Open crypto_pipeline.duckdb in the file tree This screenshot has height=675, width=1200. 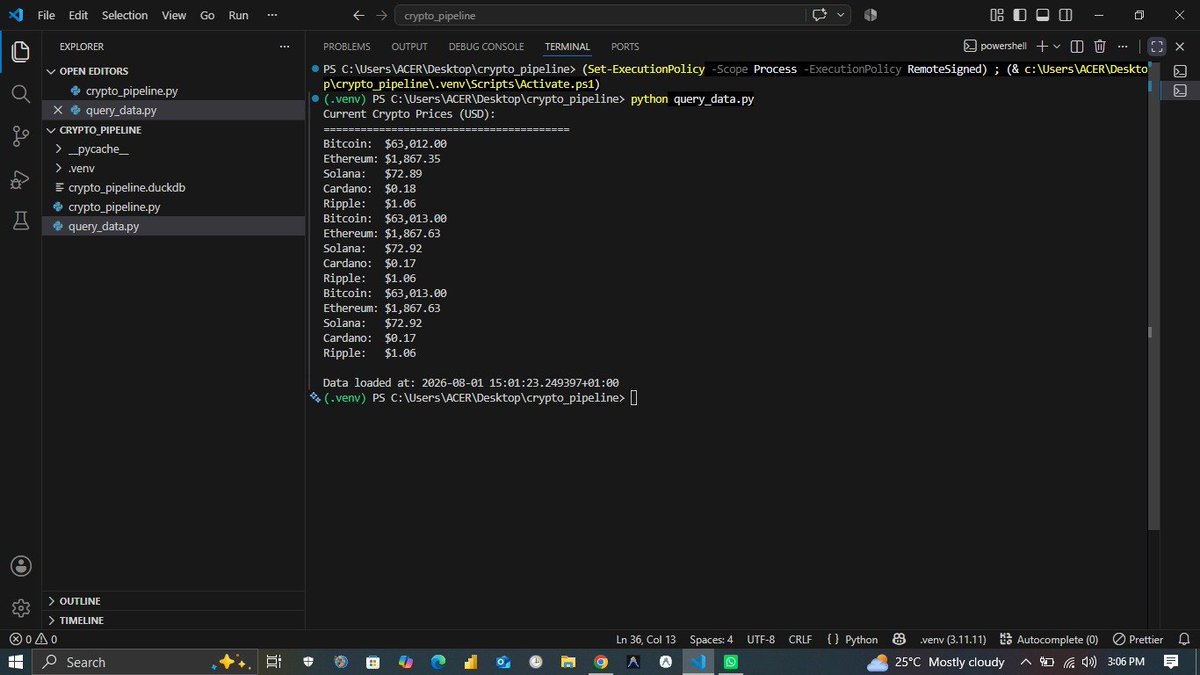(x=173, y=187)
